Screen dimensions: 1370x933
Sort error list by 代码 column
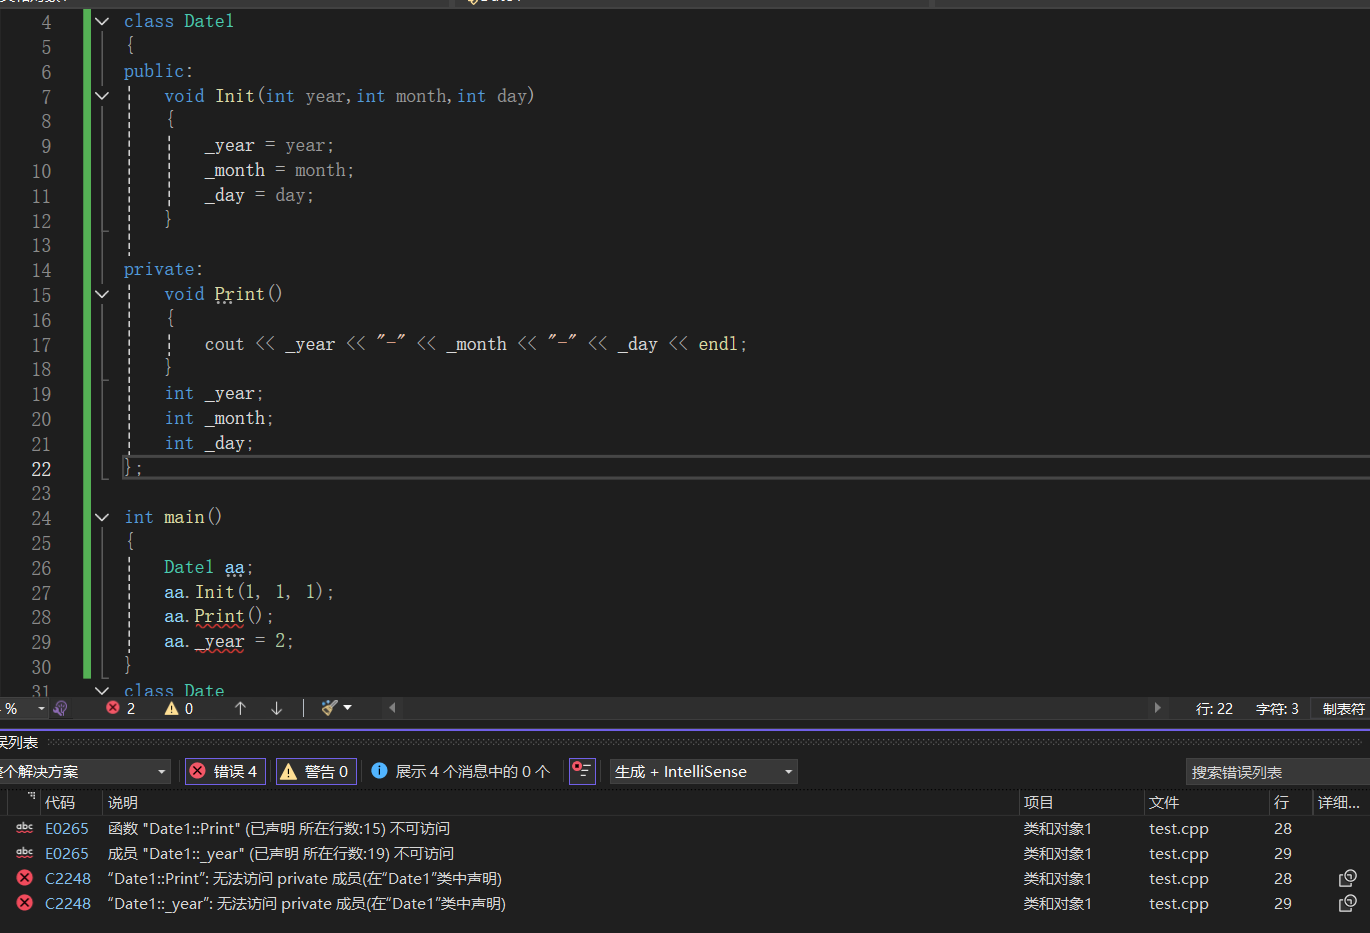(x=60, y=802)
